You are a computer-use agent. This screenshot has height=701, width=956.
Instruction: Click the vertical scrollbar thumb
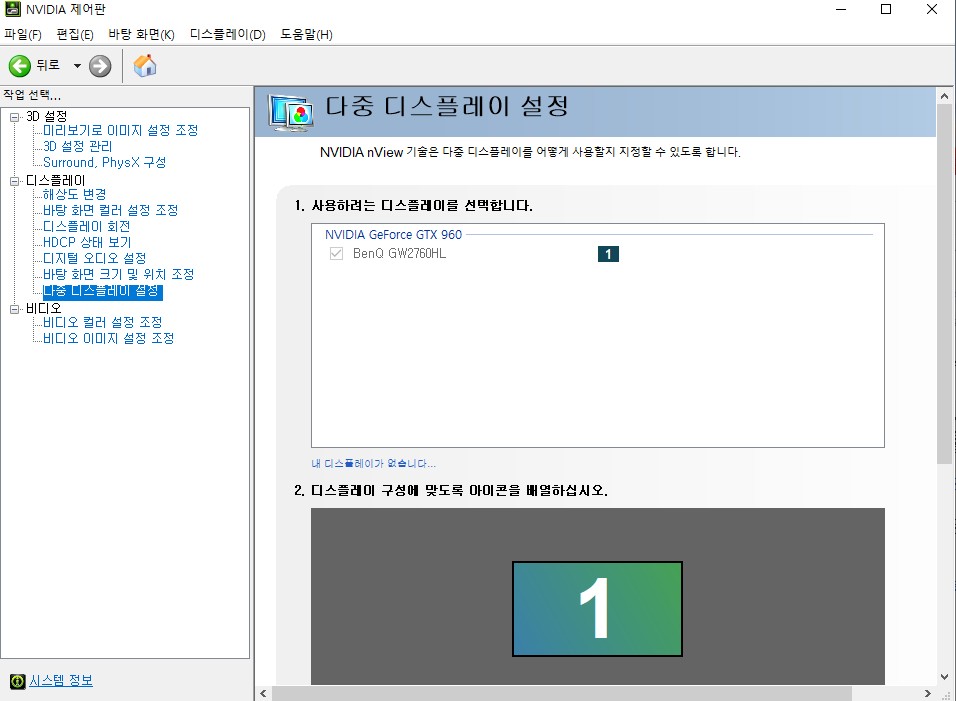pos(944,284)
